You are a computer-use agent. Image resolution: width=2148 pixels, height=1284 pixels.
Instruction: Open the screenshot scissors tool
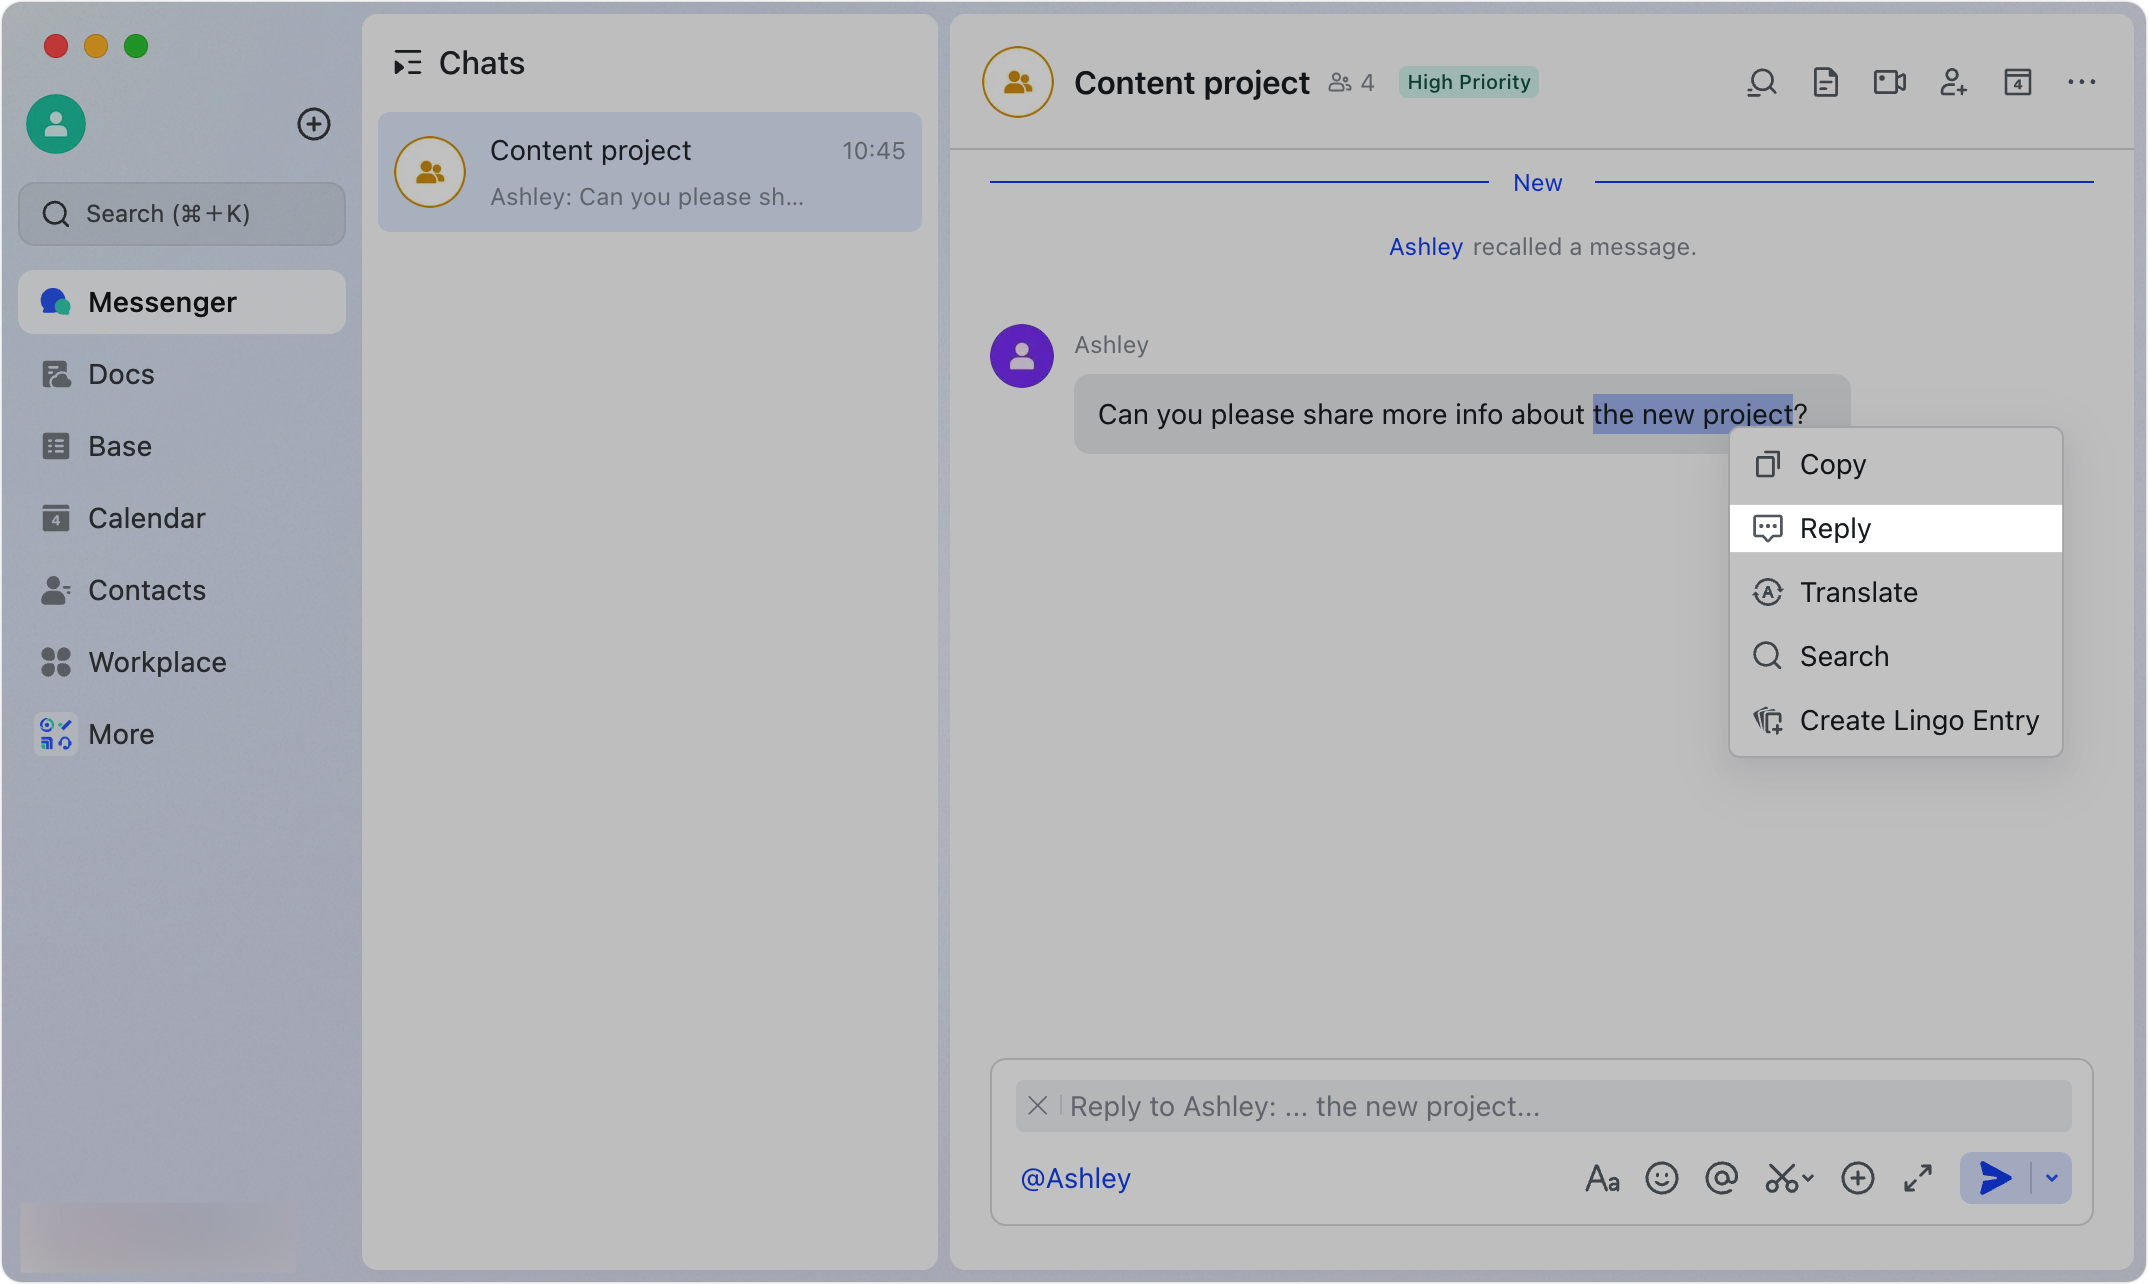coord(1780,1178)
